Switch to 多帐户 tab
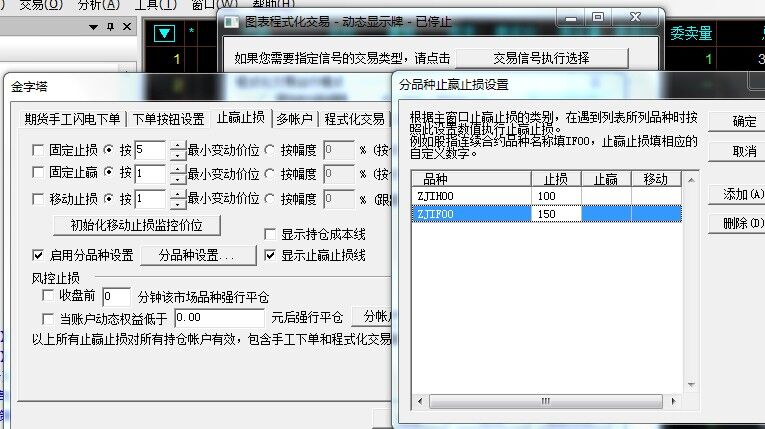 click(294, 119)
